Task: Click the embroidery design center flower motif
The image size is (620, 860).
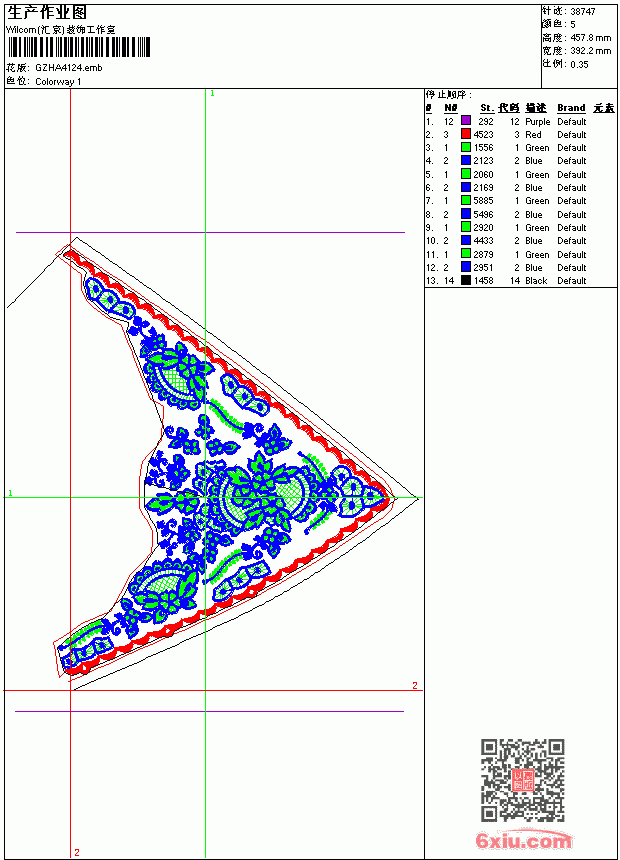Action: pyautogui.click(x=258, y=494)
